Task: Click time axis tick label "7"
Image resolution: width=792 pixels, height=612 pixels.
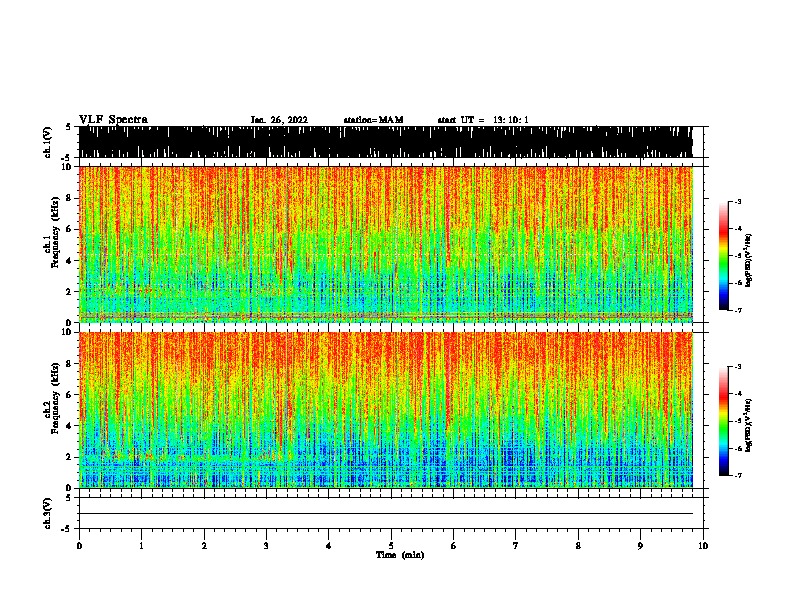Action: click(x=516, y=546)
